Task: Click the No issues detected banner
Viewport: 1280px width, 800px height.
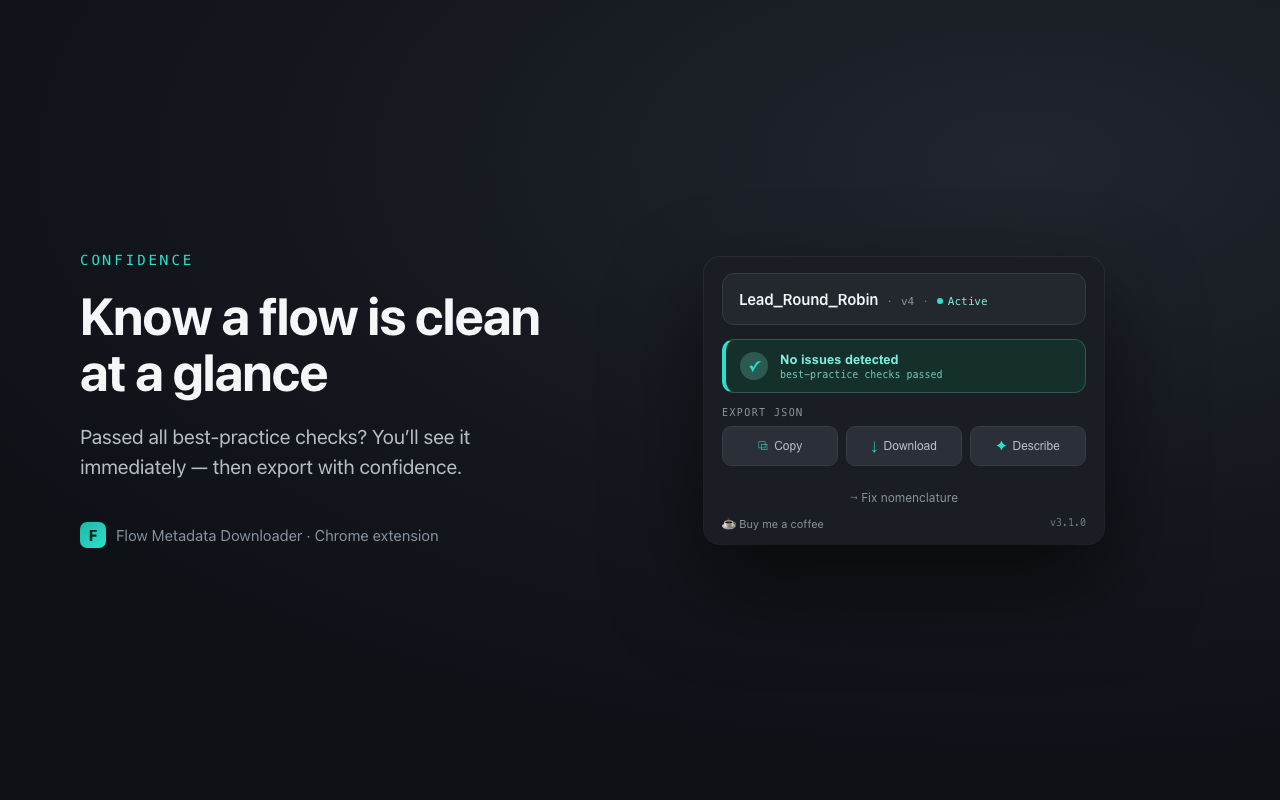Action: coord(904,366)
